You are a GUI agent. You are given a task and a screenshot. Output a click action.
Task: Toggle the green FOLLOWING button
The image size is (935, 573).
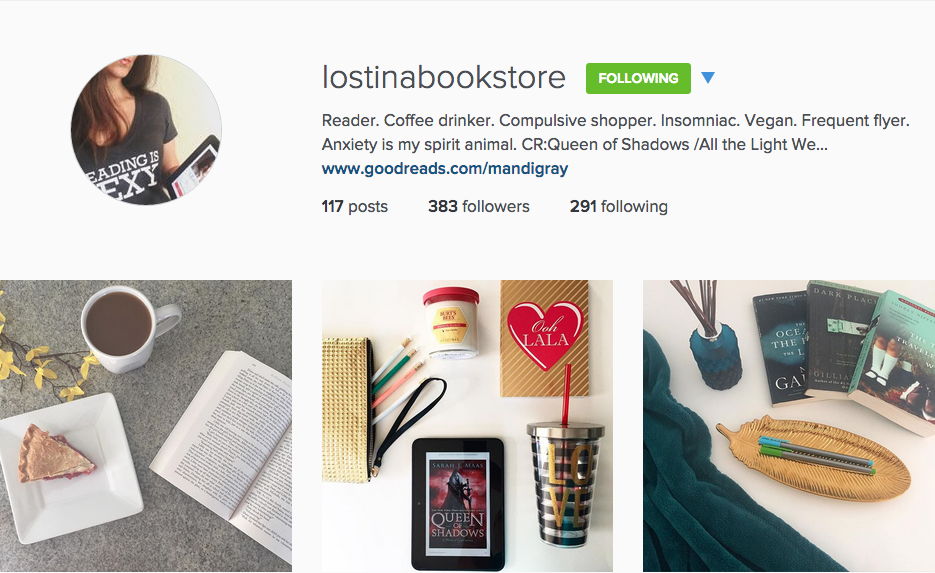(638, 78)
